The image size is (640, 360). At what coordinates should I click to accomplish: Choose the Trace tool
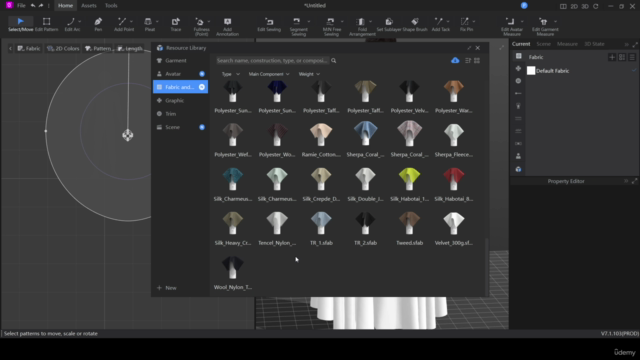pos(176,24)
